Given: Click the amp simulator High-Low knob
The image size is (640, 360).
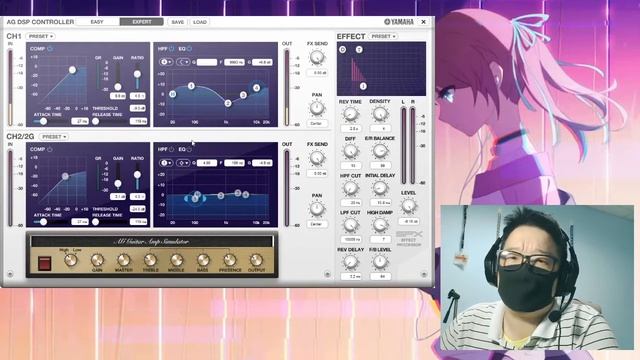Looking at the screenshot, I should point(71,260).
